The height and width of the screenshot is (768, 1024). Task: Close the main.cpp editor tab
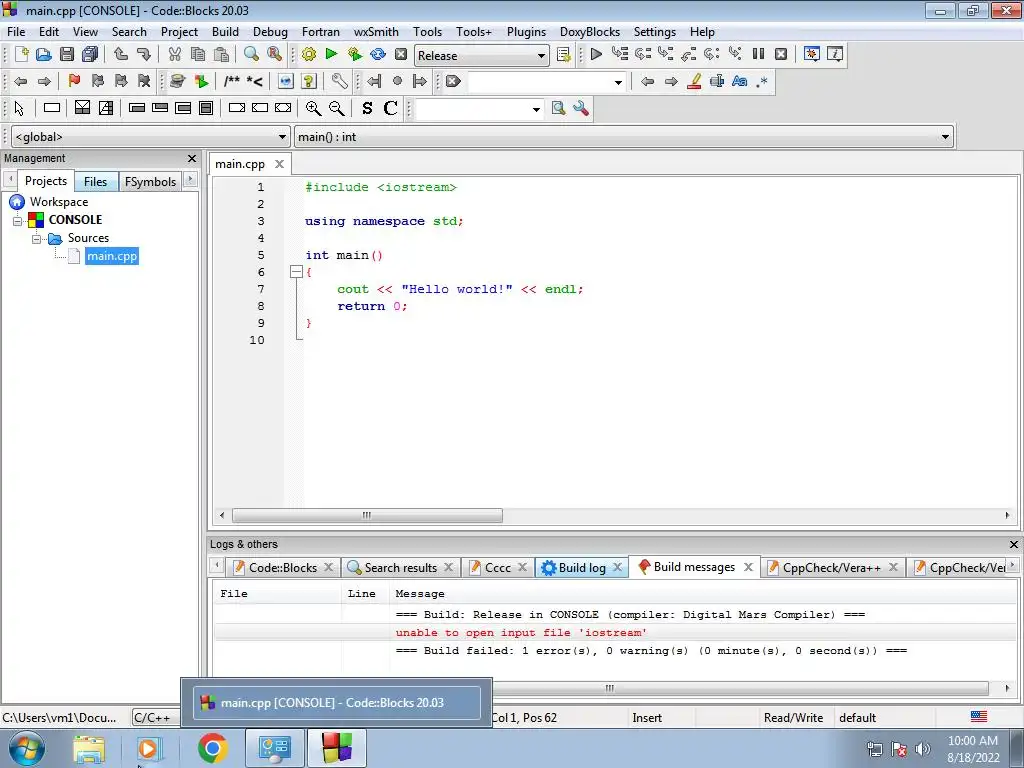(x=279, y=164)
